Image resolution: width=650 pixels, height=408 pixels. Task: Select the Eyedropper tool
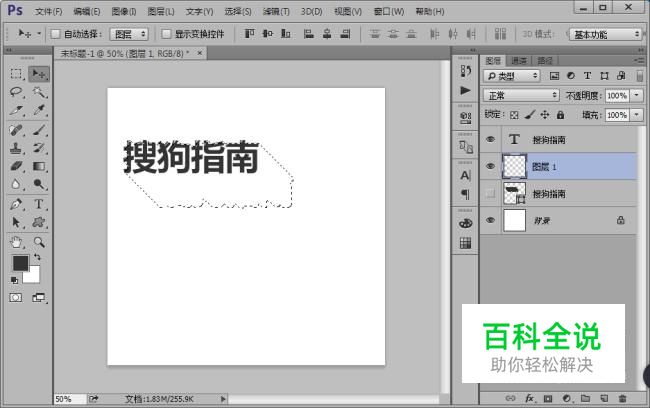point(39,110)
